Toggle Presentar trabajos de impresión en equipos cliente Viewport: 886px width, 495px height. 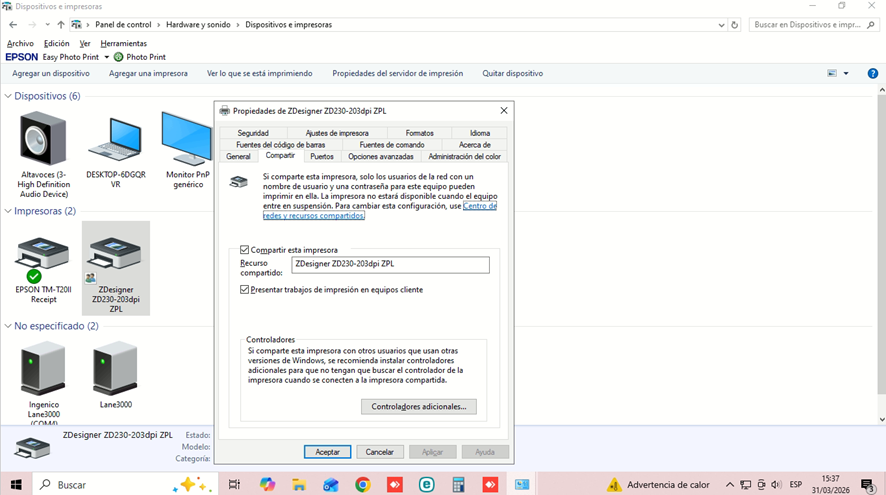[245, 290]
